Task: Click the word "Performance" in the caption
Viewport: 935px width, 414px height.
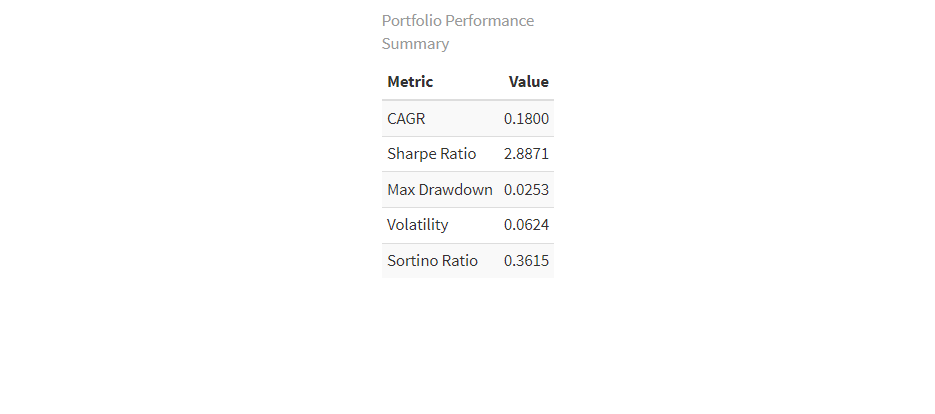Action: [x=490, y=21]
